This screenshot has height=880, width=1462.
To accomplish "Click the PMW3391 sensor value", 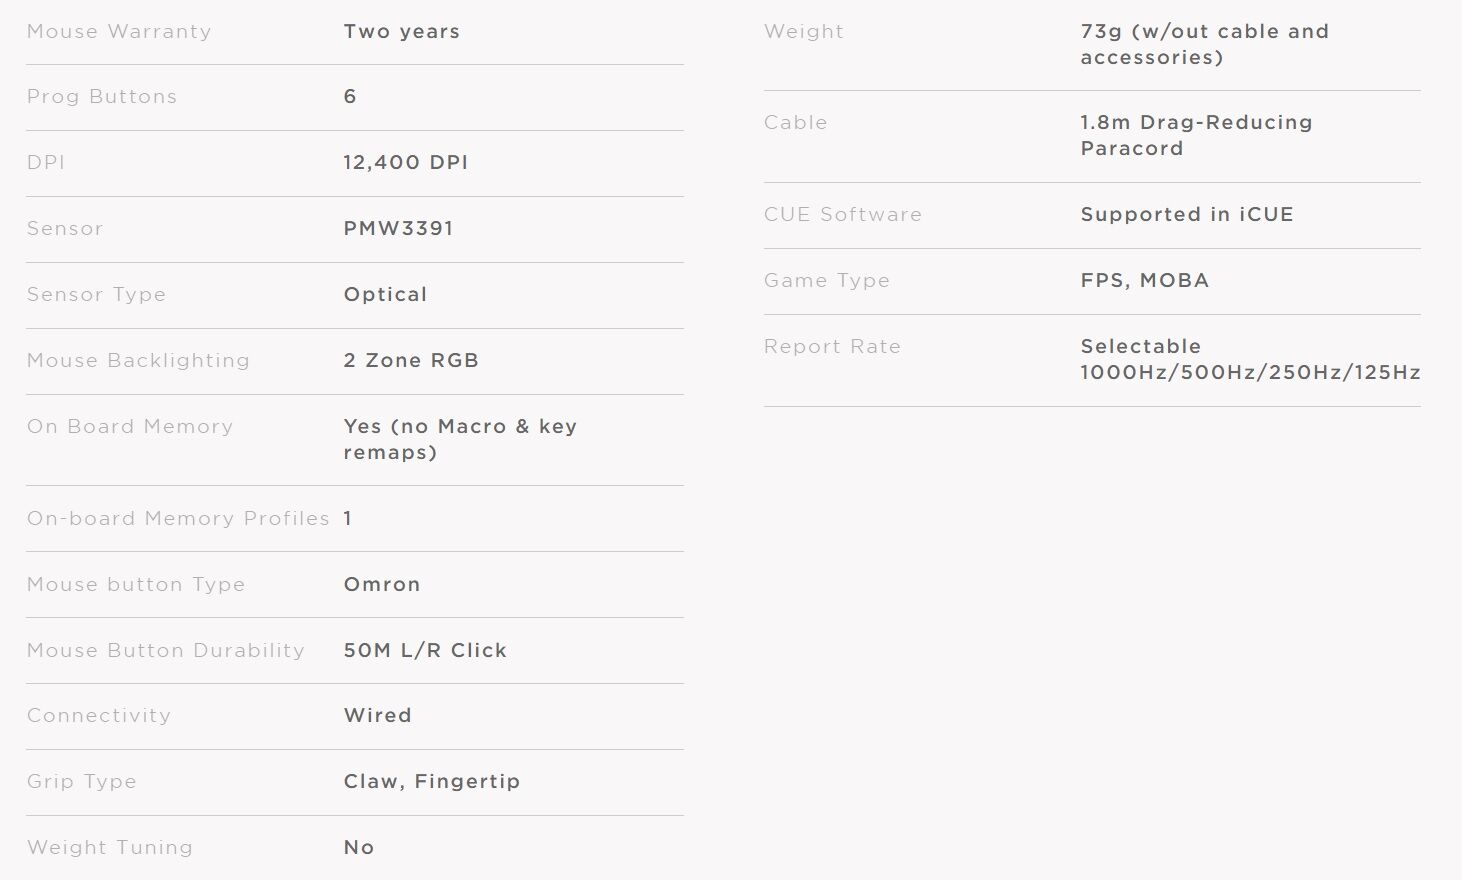I will [398, 229].
